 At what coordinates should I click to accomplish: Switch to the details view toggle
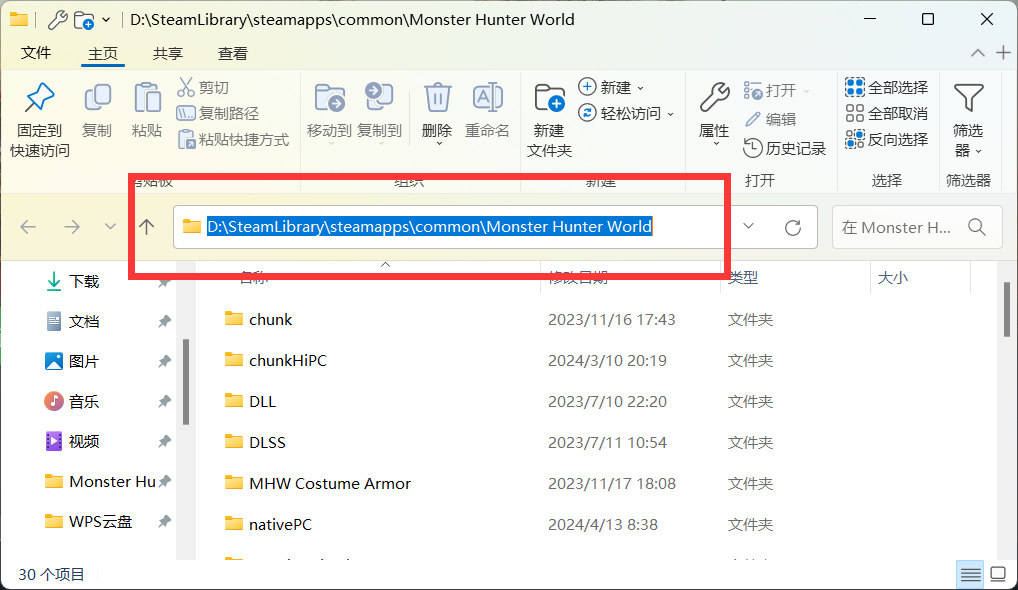point(971,574)
